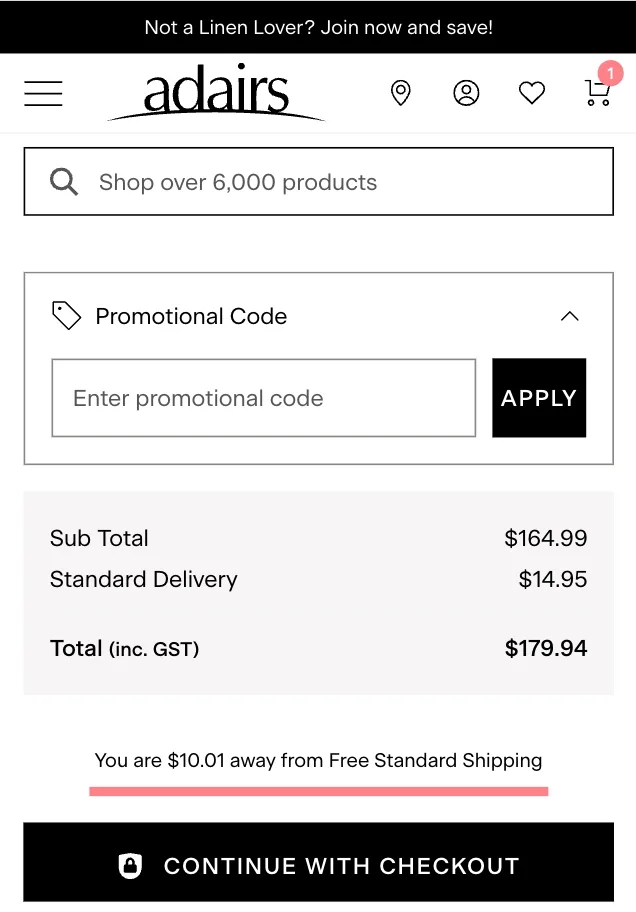The width and height of the screenshot is (636, 912).
Task: Click the Free Standard Shipping progress bar
Action: tap(318, 791)
